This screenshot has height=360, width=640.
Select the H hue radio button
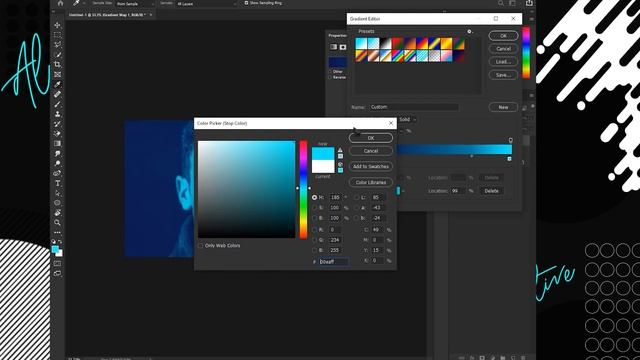coord(314,197)
